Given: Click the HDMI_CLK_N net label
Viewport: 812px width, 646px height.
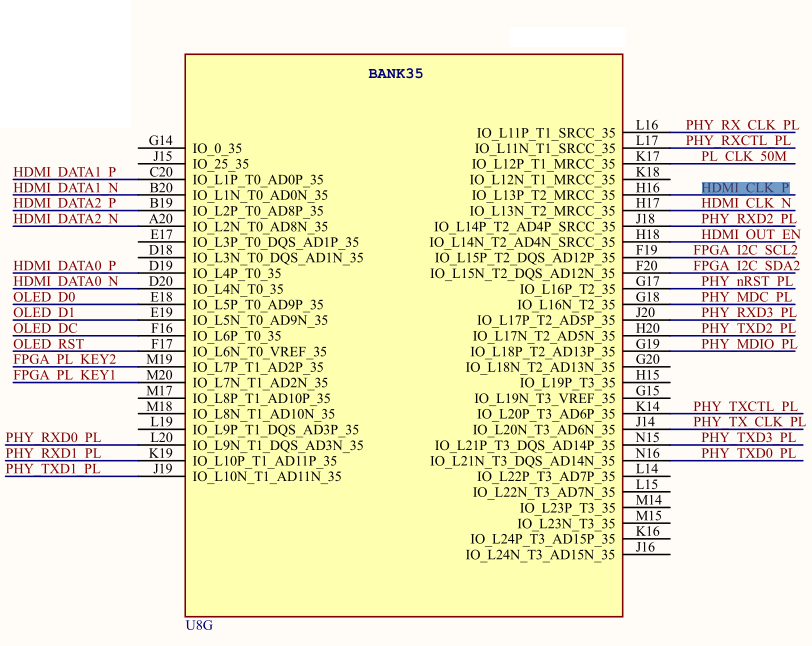Looking at the screenshot, I should tap(746, 203).
